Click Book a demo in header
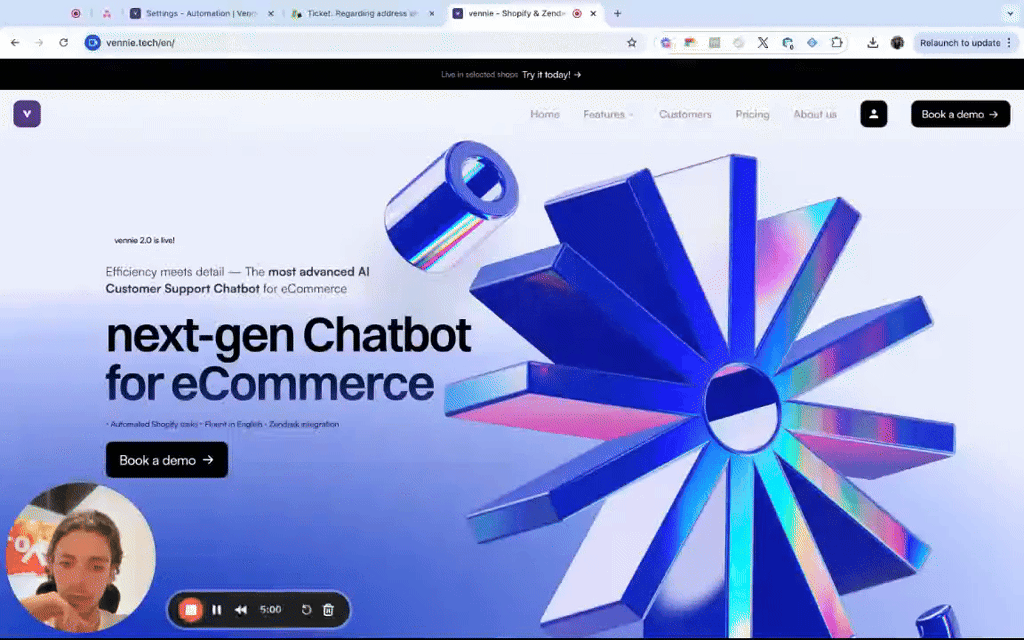The height and width of the screenshot is (640, 1024). [961, 114]
